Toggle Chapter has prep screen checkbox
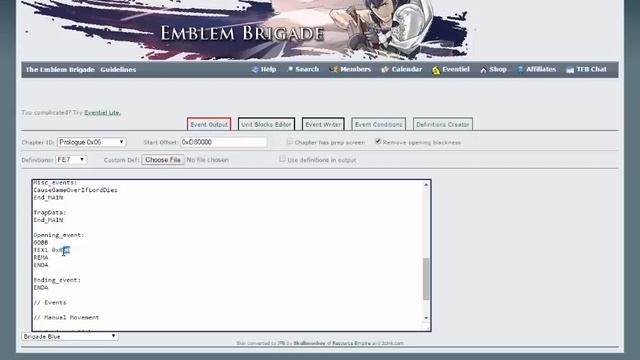 290,142
